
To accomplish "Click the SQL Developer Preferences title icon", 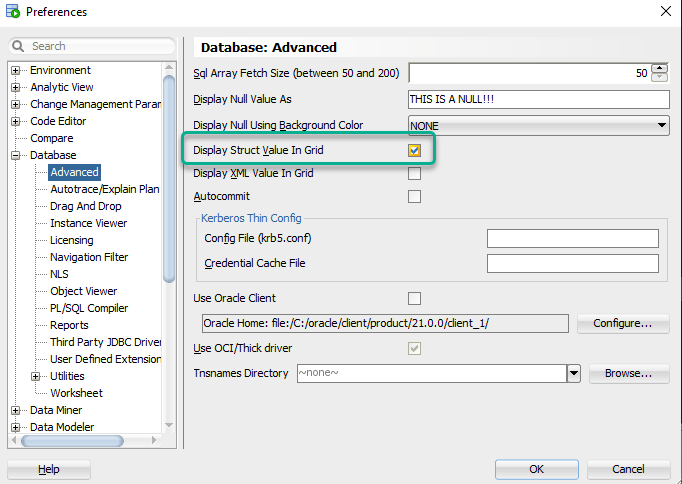I will tap(13, 11).
